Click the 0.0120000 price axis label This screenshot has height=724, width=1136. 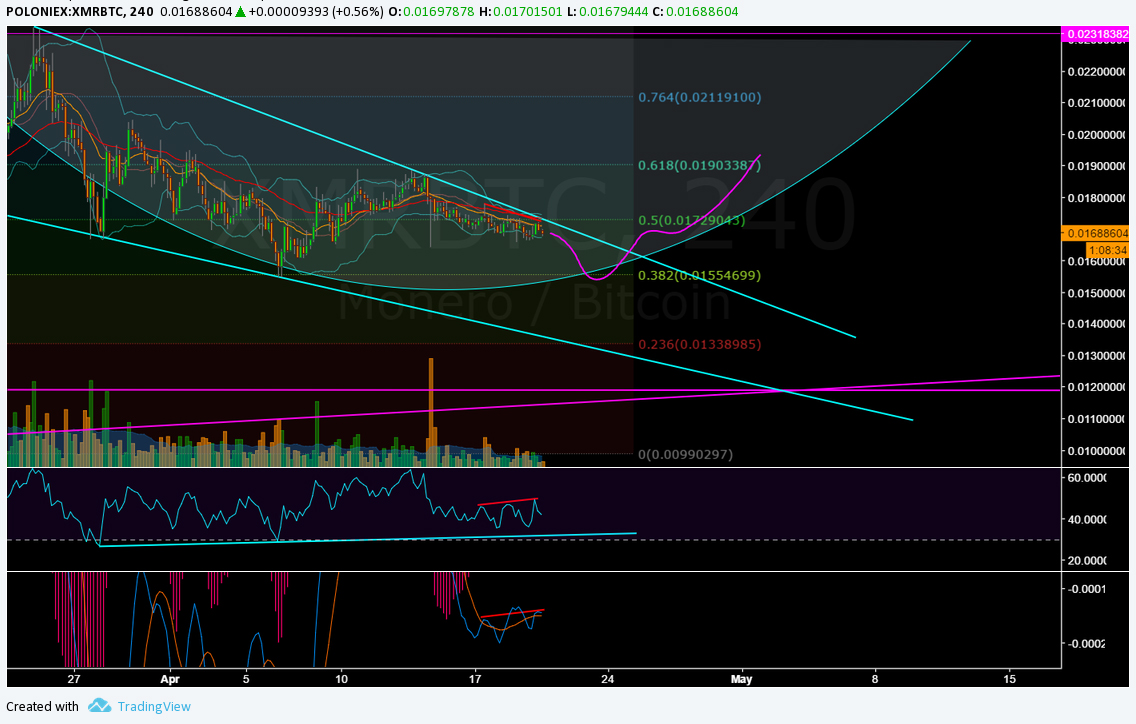1097,387
